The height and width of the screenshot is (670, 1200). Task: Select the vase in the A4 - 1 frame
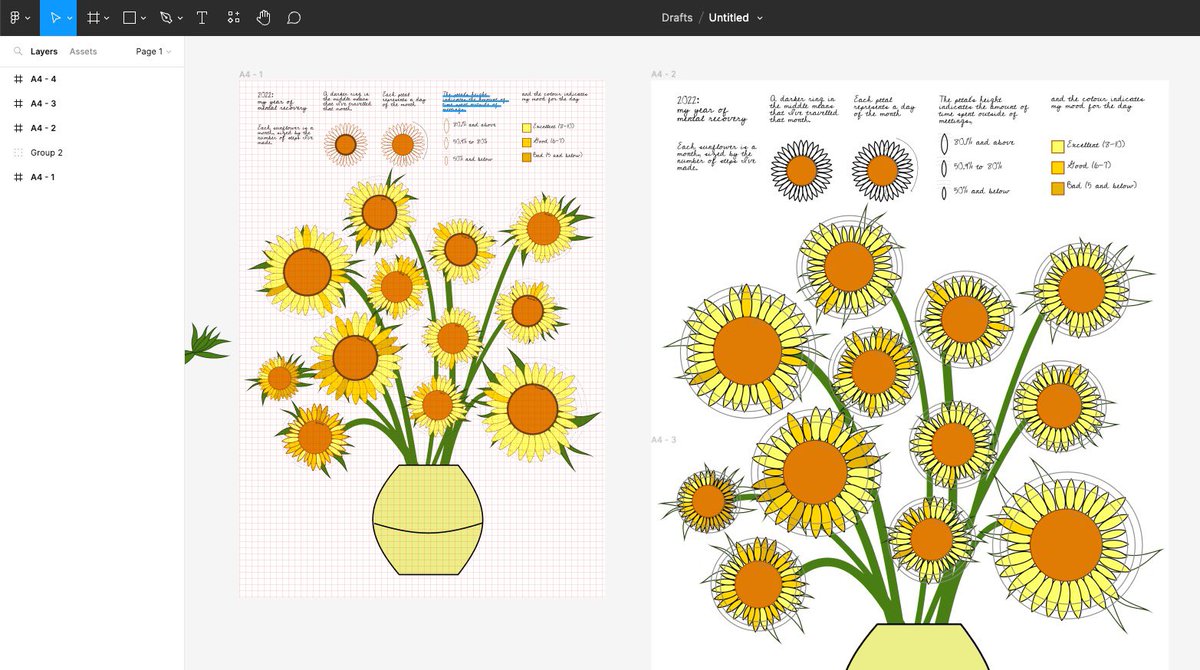click(427, 520)
